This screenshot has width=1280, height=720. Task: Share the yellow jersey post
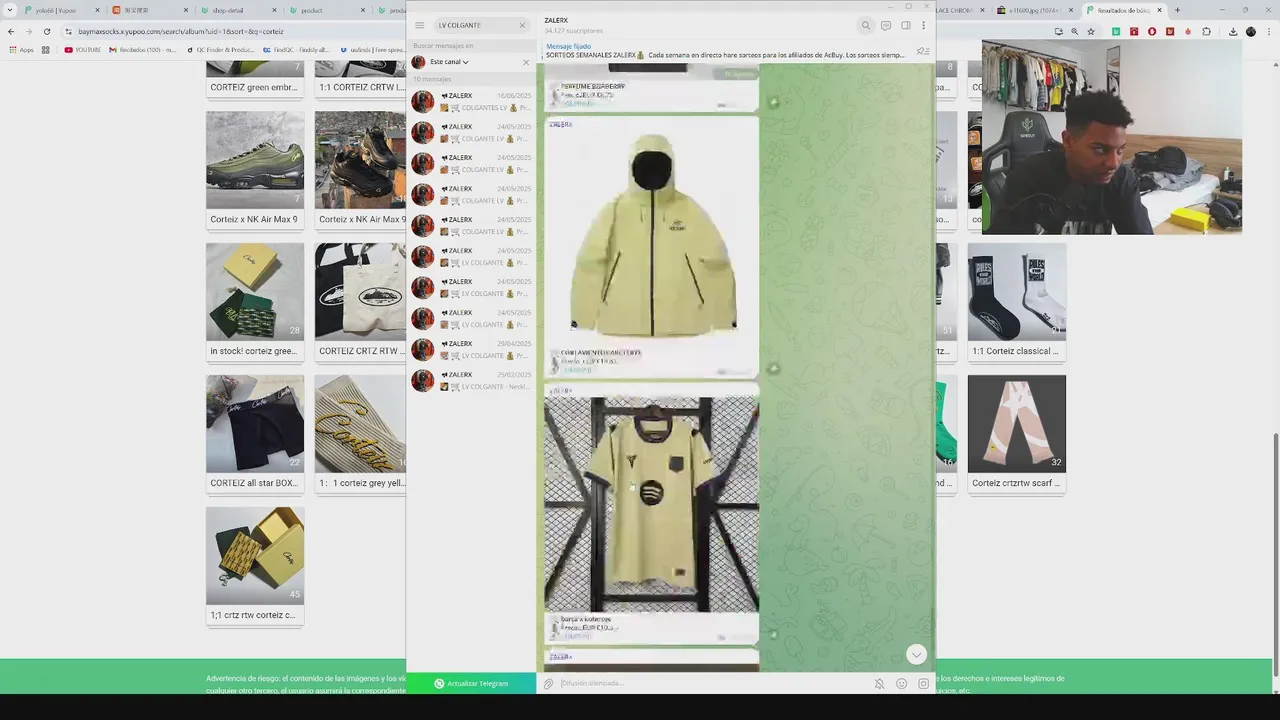pyautogui.click(x=773, y=634)
